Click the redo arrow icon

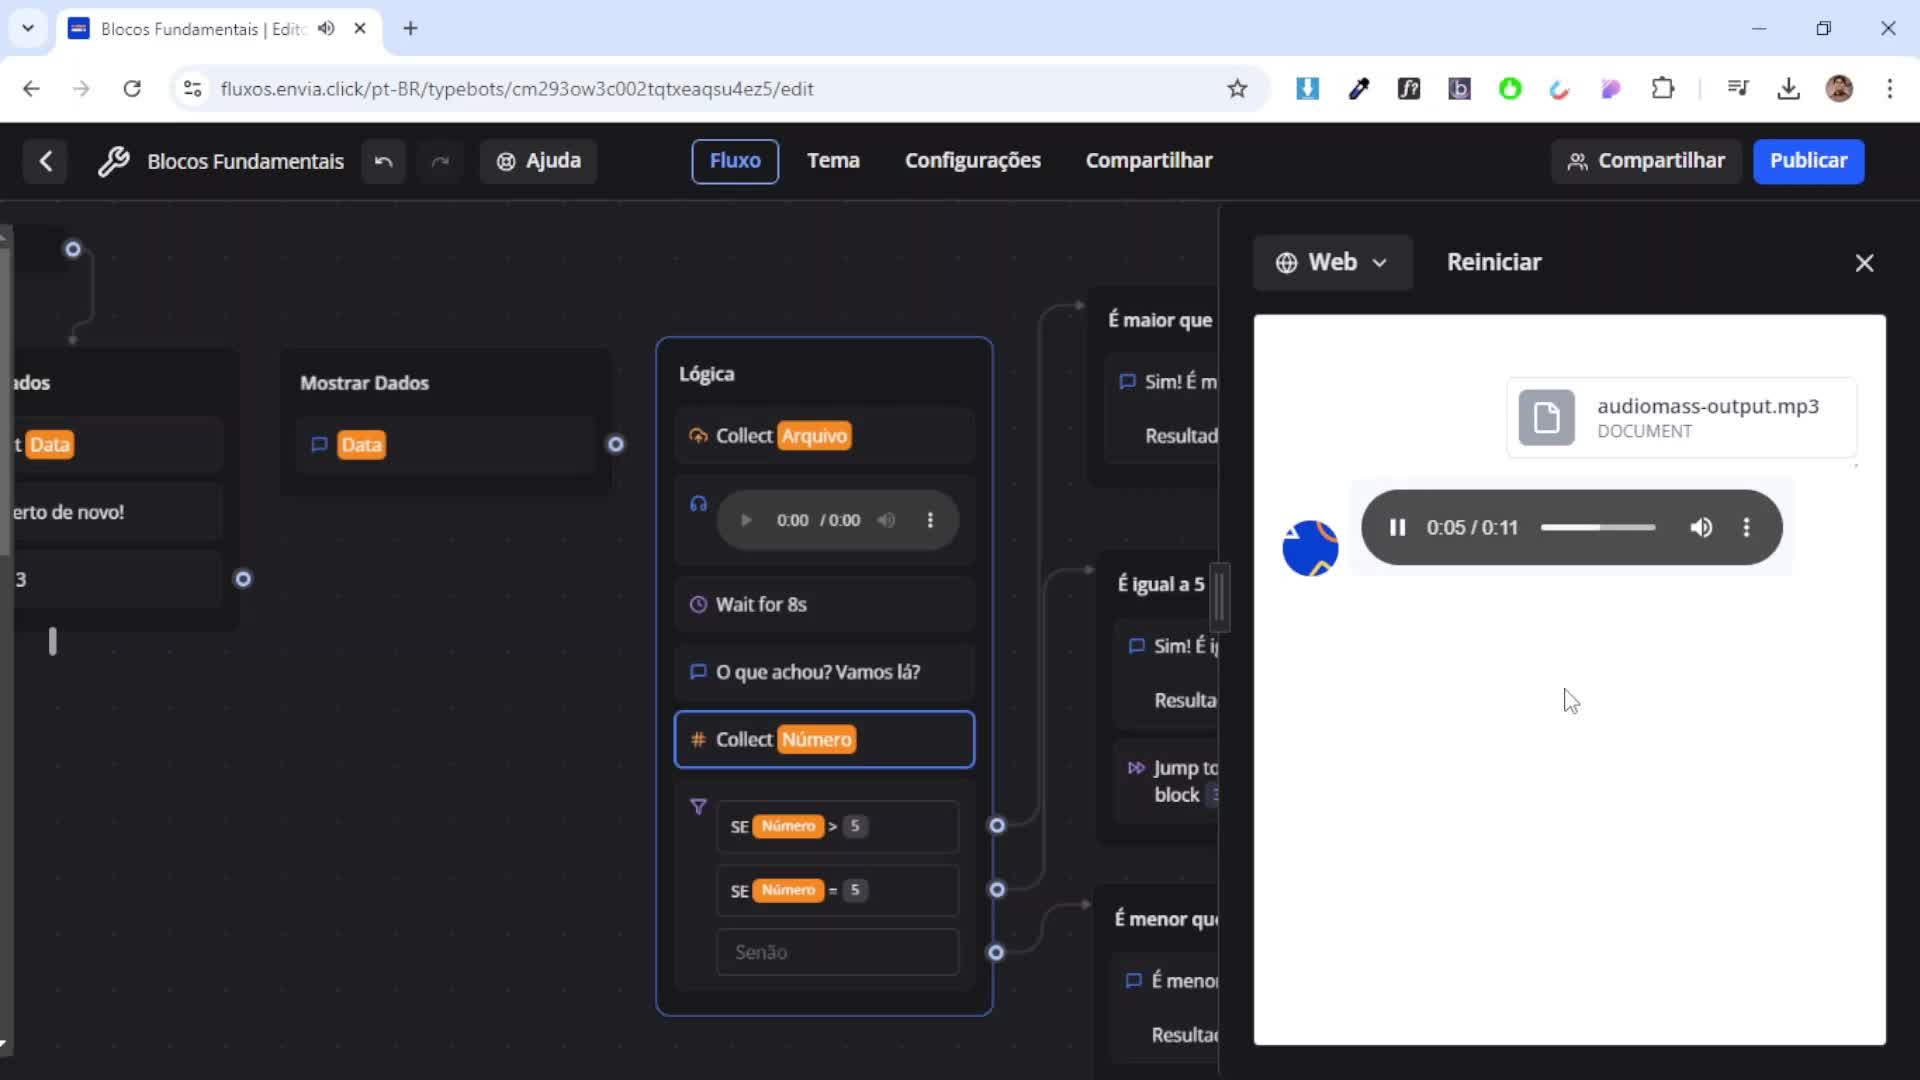point(440,161)
